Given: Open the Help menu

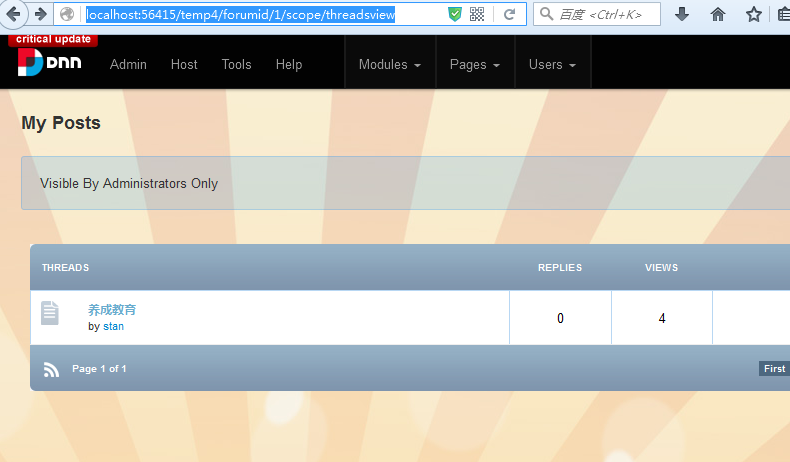Looking at the screenshot, I should click(289, 64).
